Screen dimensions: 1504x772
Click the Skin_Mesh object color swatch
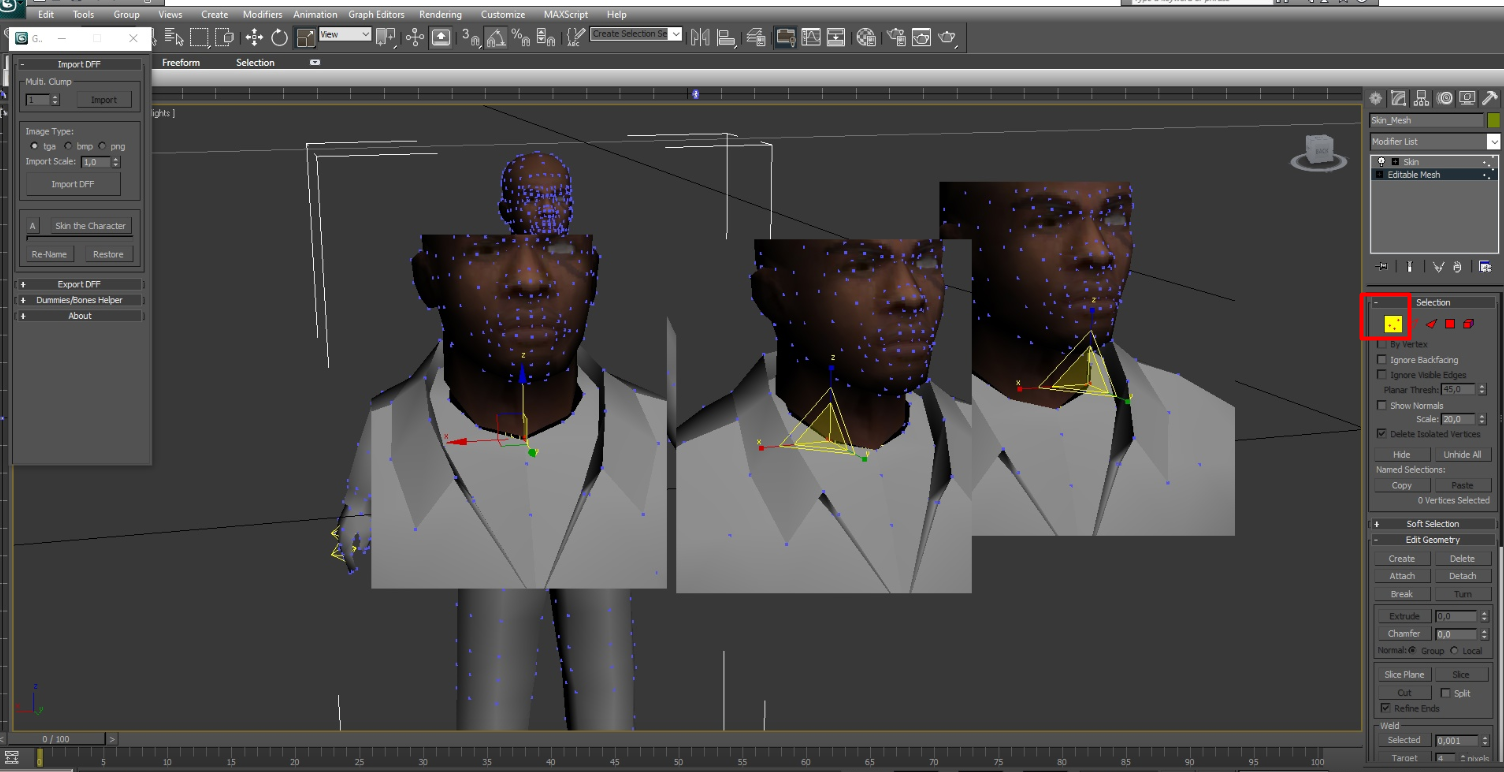click(1493, 120)
